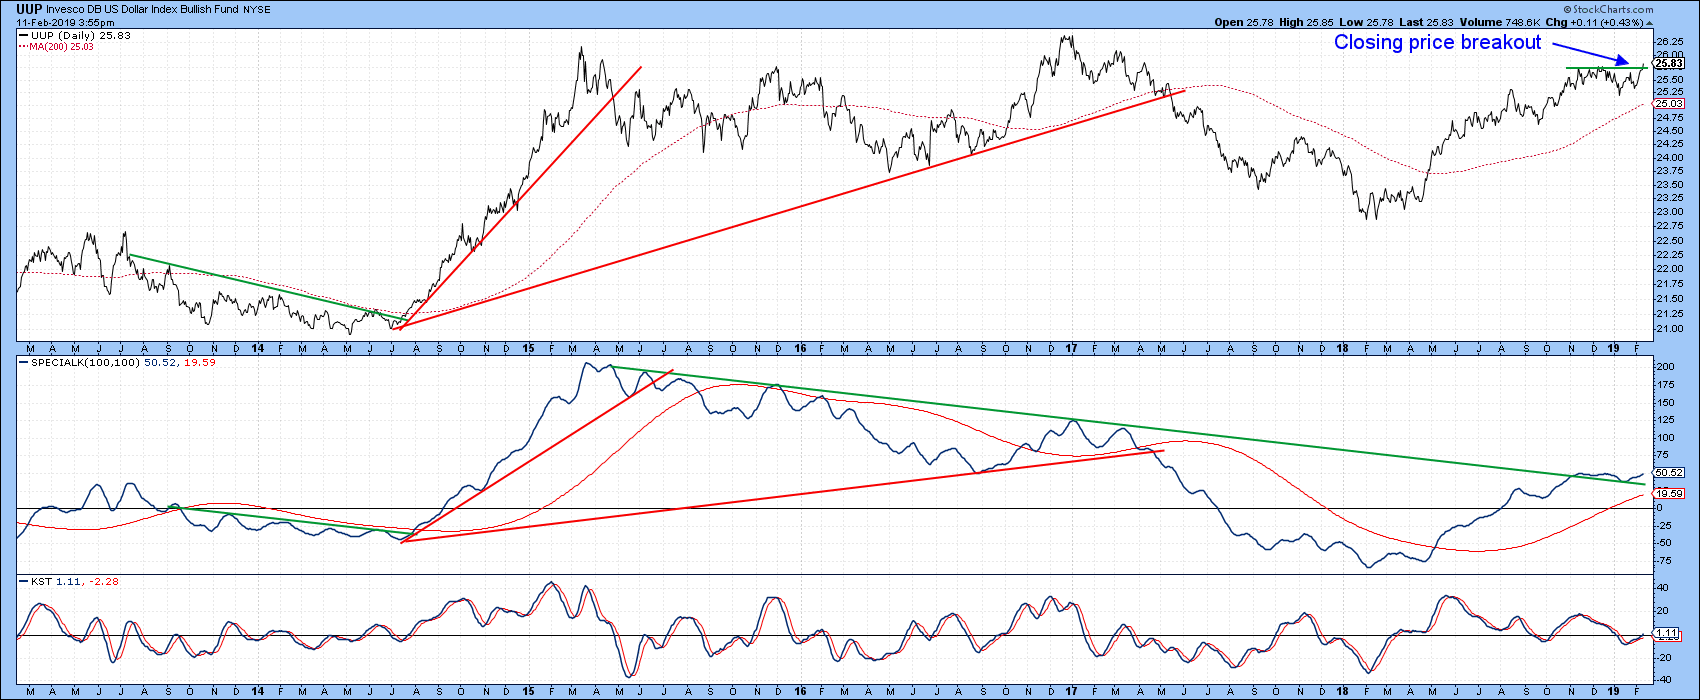The image size is (1700, 700).
Task: Click the -40 label on the KST axis
Action: point(1662,681)
